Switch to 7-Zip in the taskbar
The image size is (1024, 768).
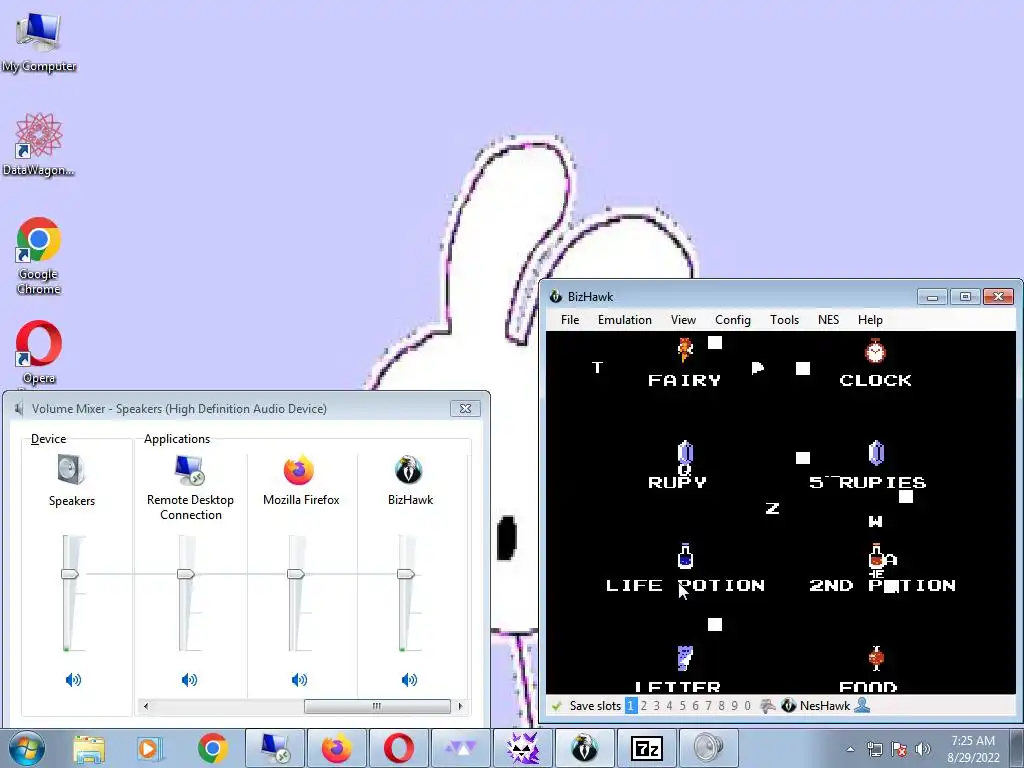(647, 748)
